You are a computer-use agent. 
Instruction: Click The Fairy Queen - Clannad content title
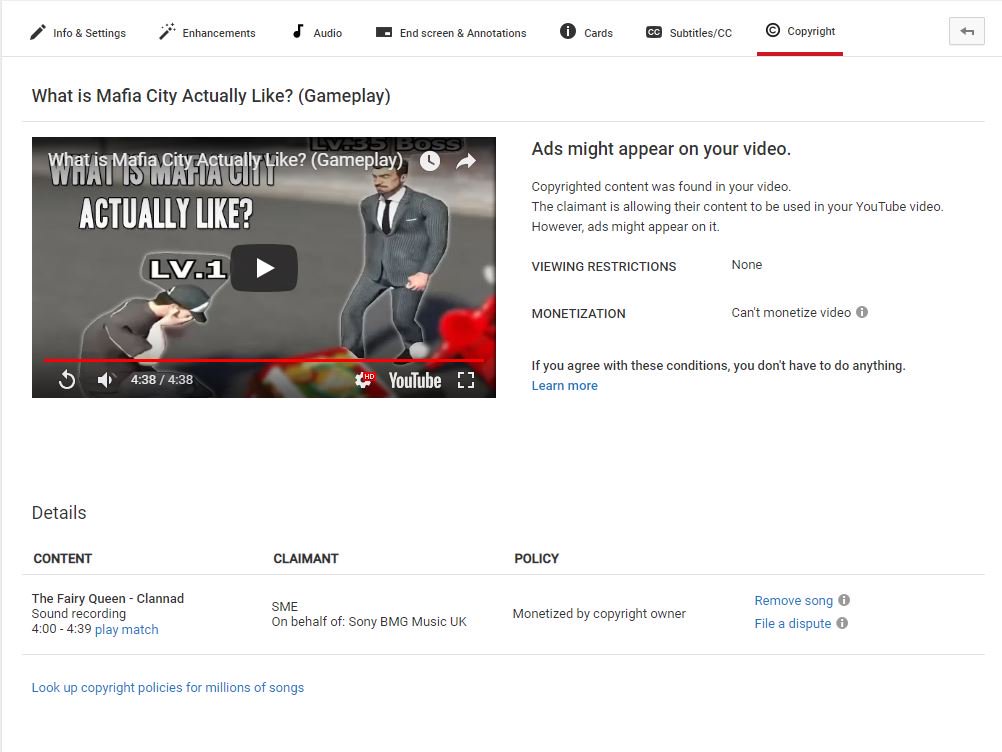(x=108, y=599)
